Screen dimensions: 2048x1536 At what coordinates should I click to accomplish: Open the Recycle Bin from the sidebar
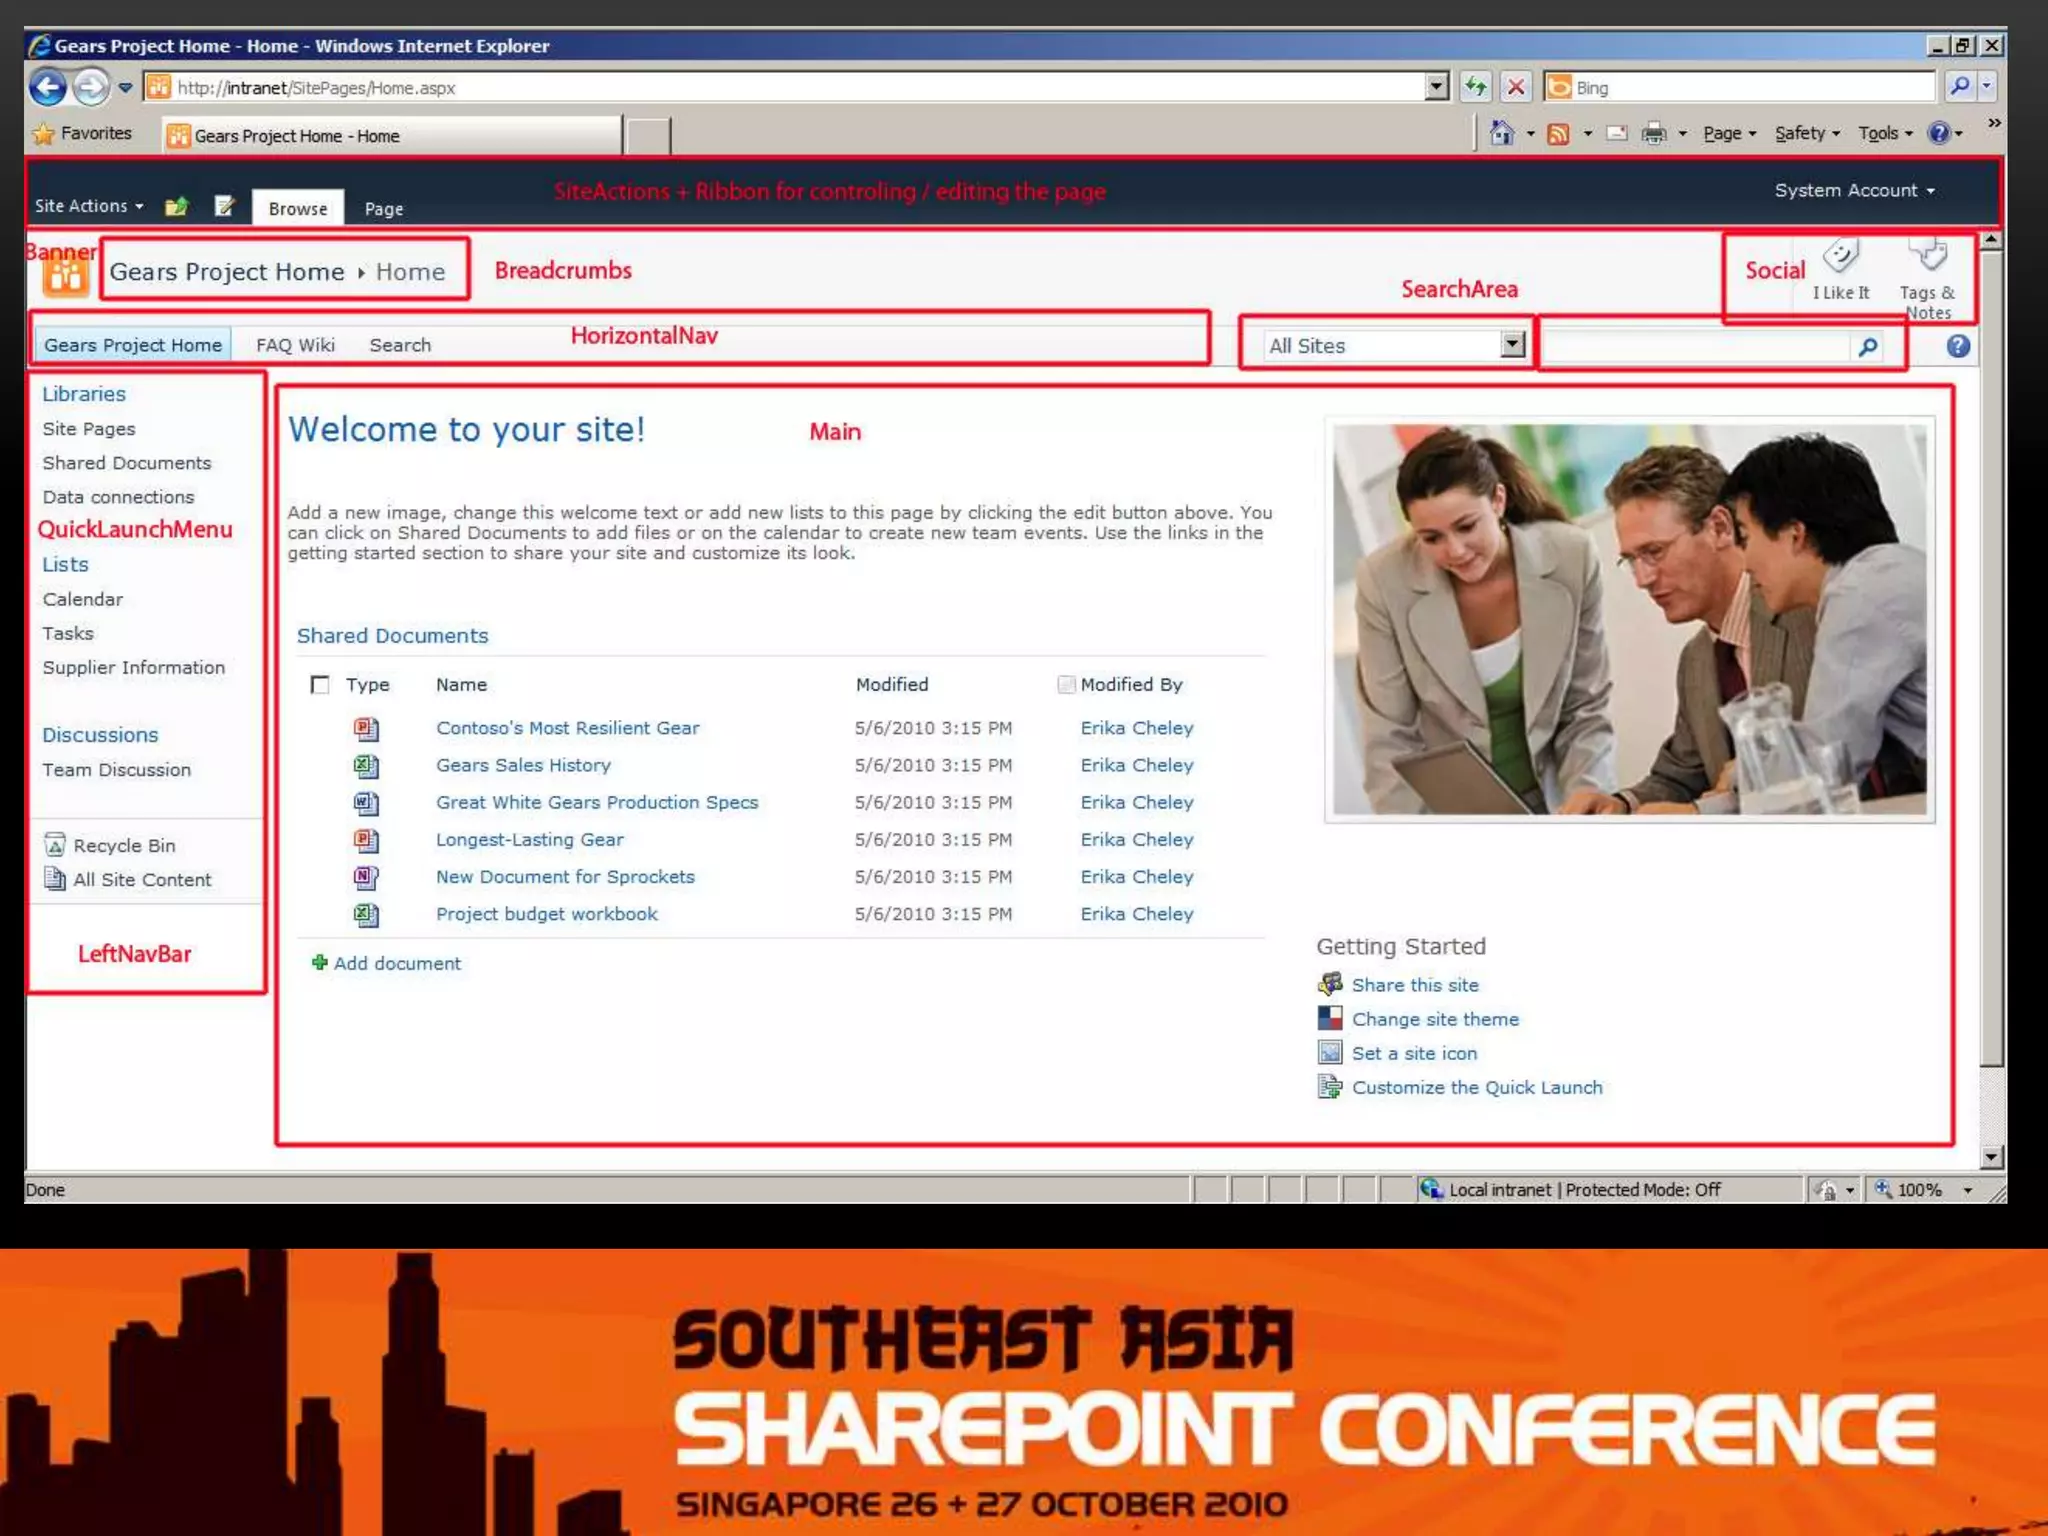click(123, 846)
